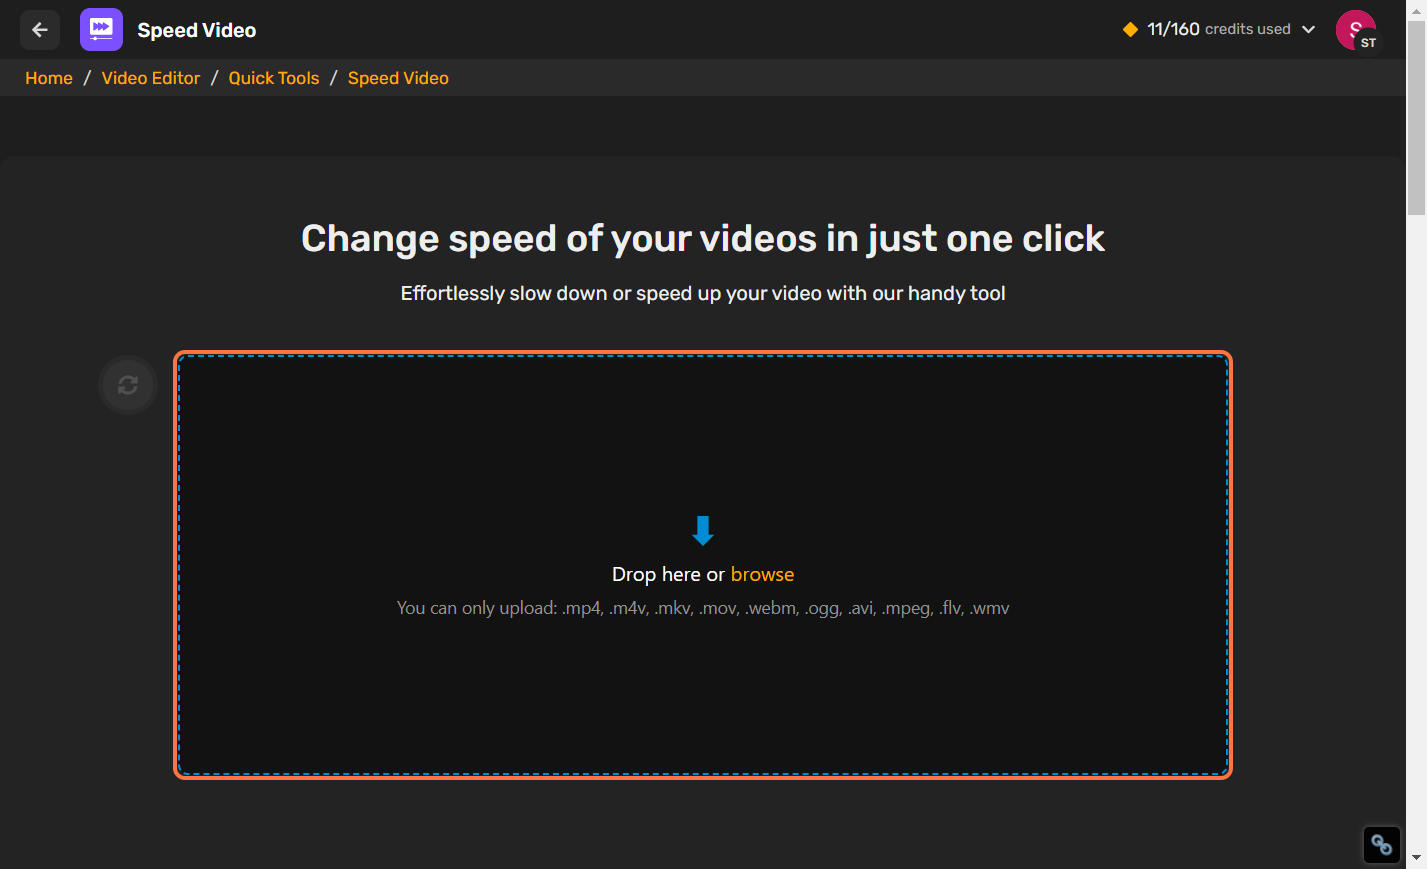
Task: Click the link chain icon at bottom right
Action: (1382, 845)
